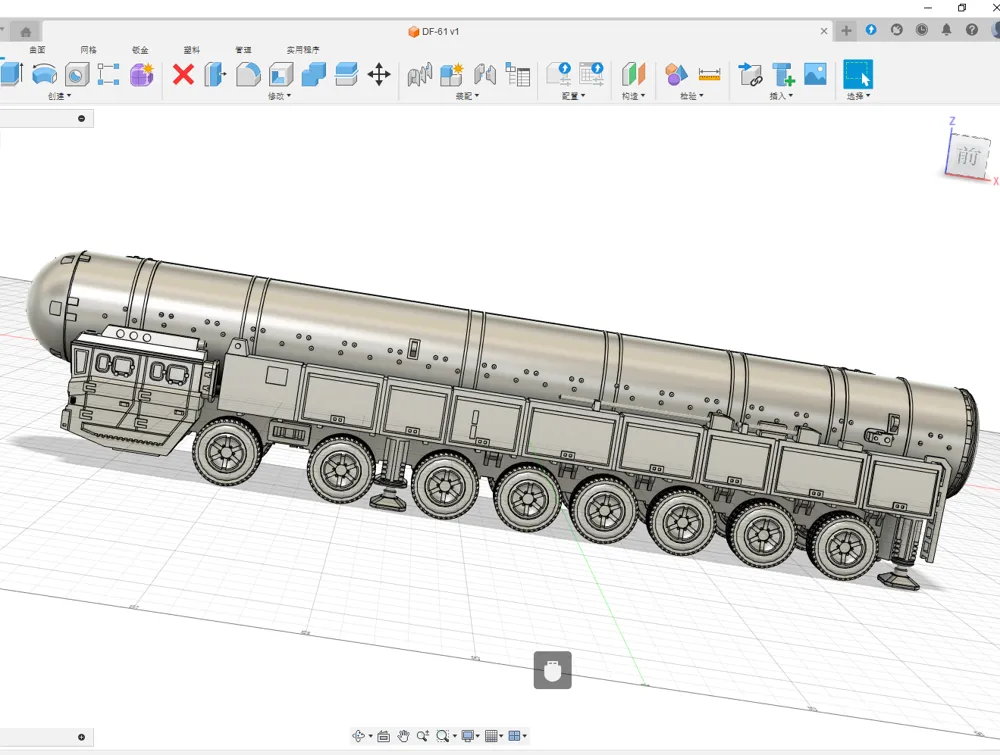The height and width of the screenshot is (755, 1000).
Task: Open the 构造 (Construct) dropdown
Action: coord(633,96)
